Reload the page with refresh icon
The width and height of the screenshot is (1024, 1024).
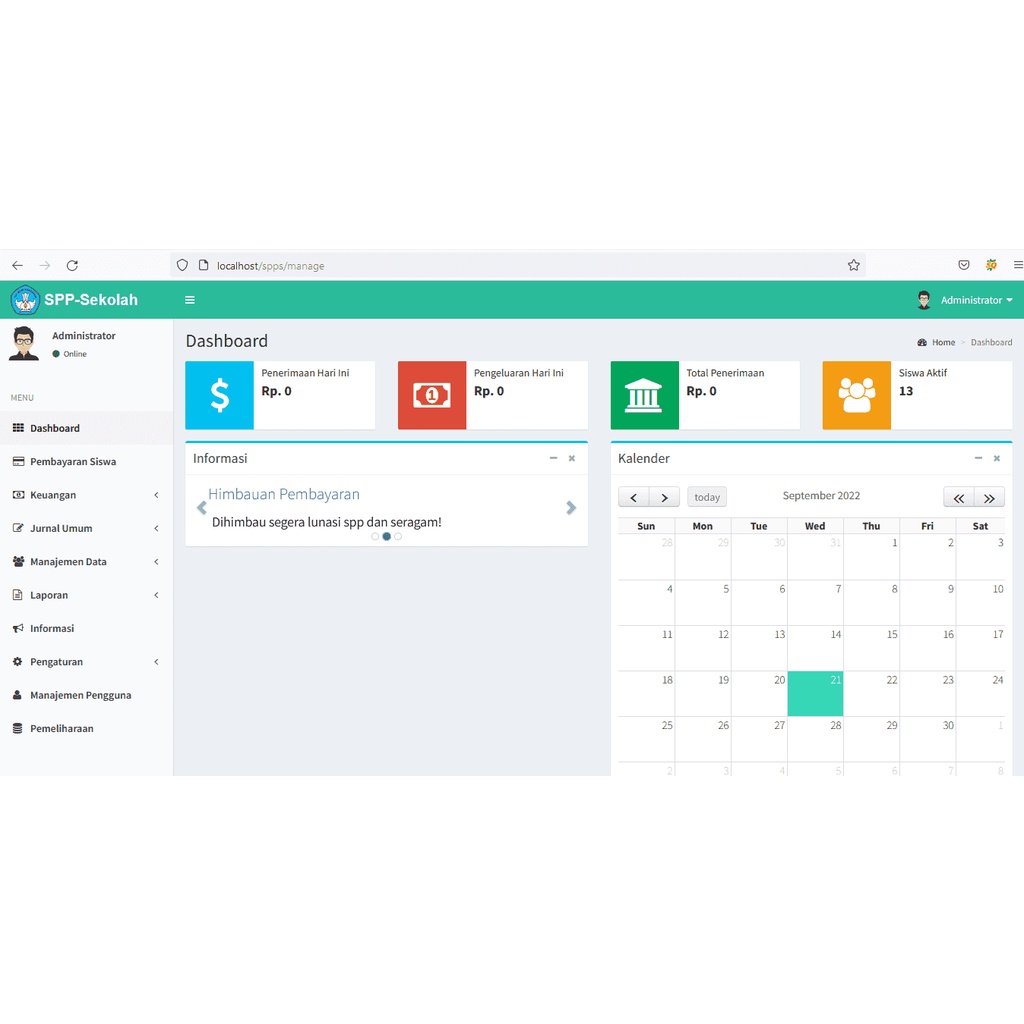72,265
